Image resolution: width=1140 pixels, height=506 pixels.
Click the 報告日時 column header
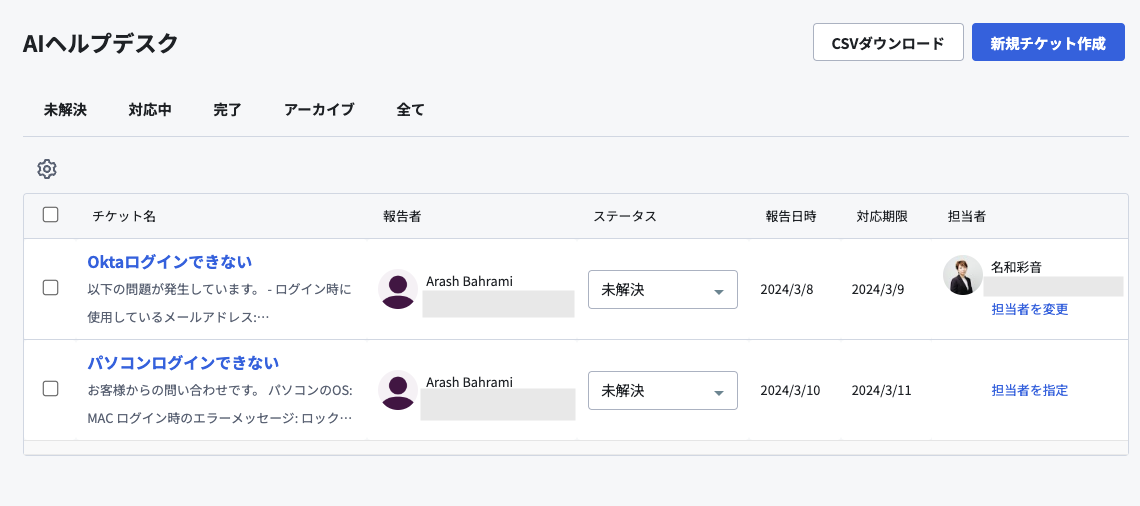790,217
